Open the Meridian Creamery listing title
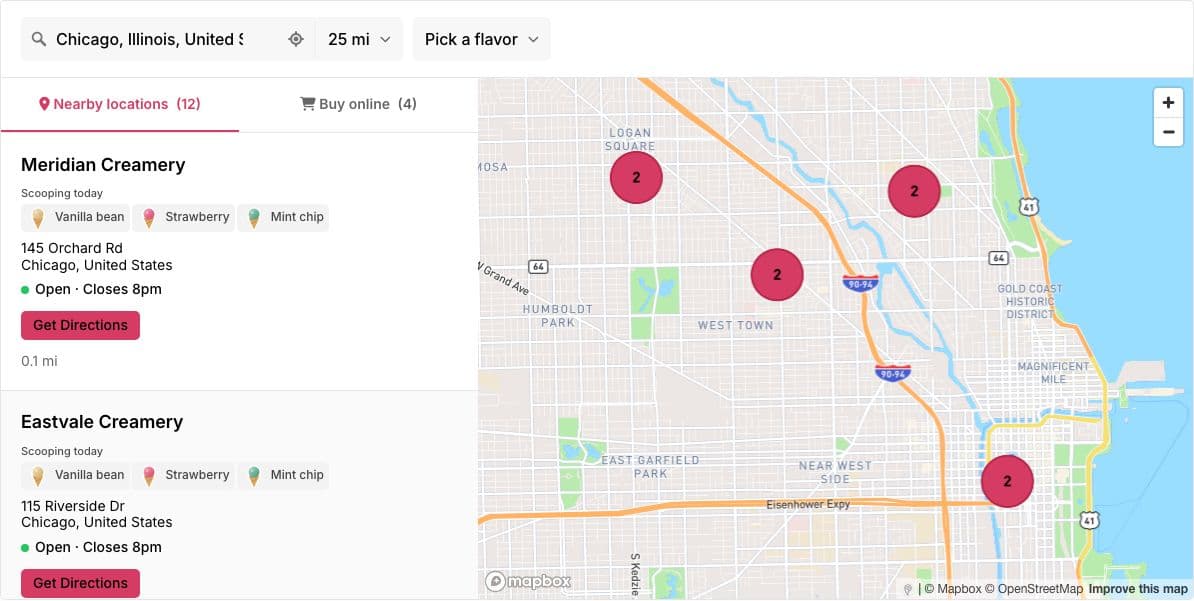The width and height of the screenshot is (1194, 601). point(103,165)
